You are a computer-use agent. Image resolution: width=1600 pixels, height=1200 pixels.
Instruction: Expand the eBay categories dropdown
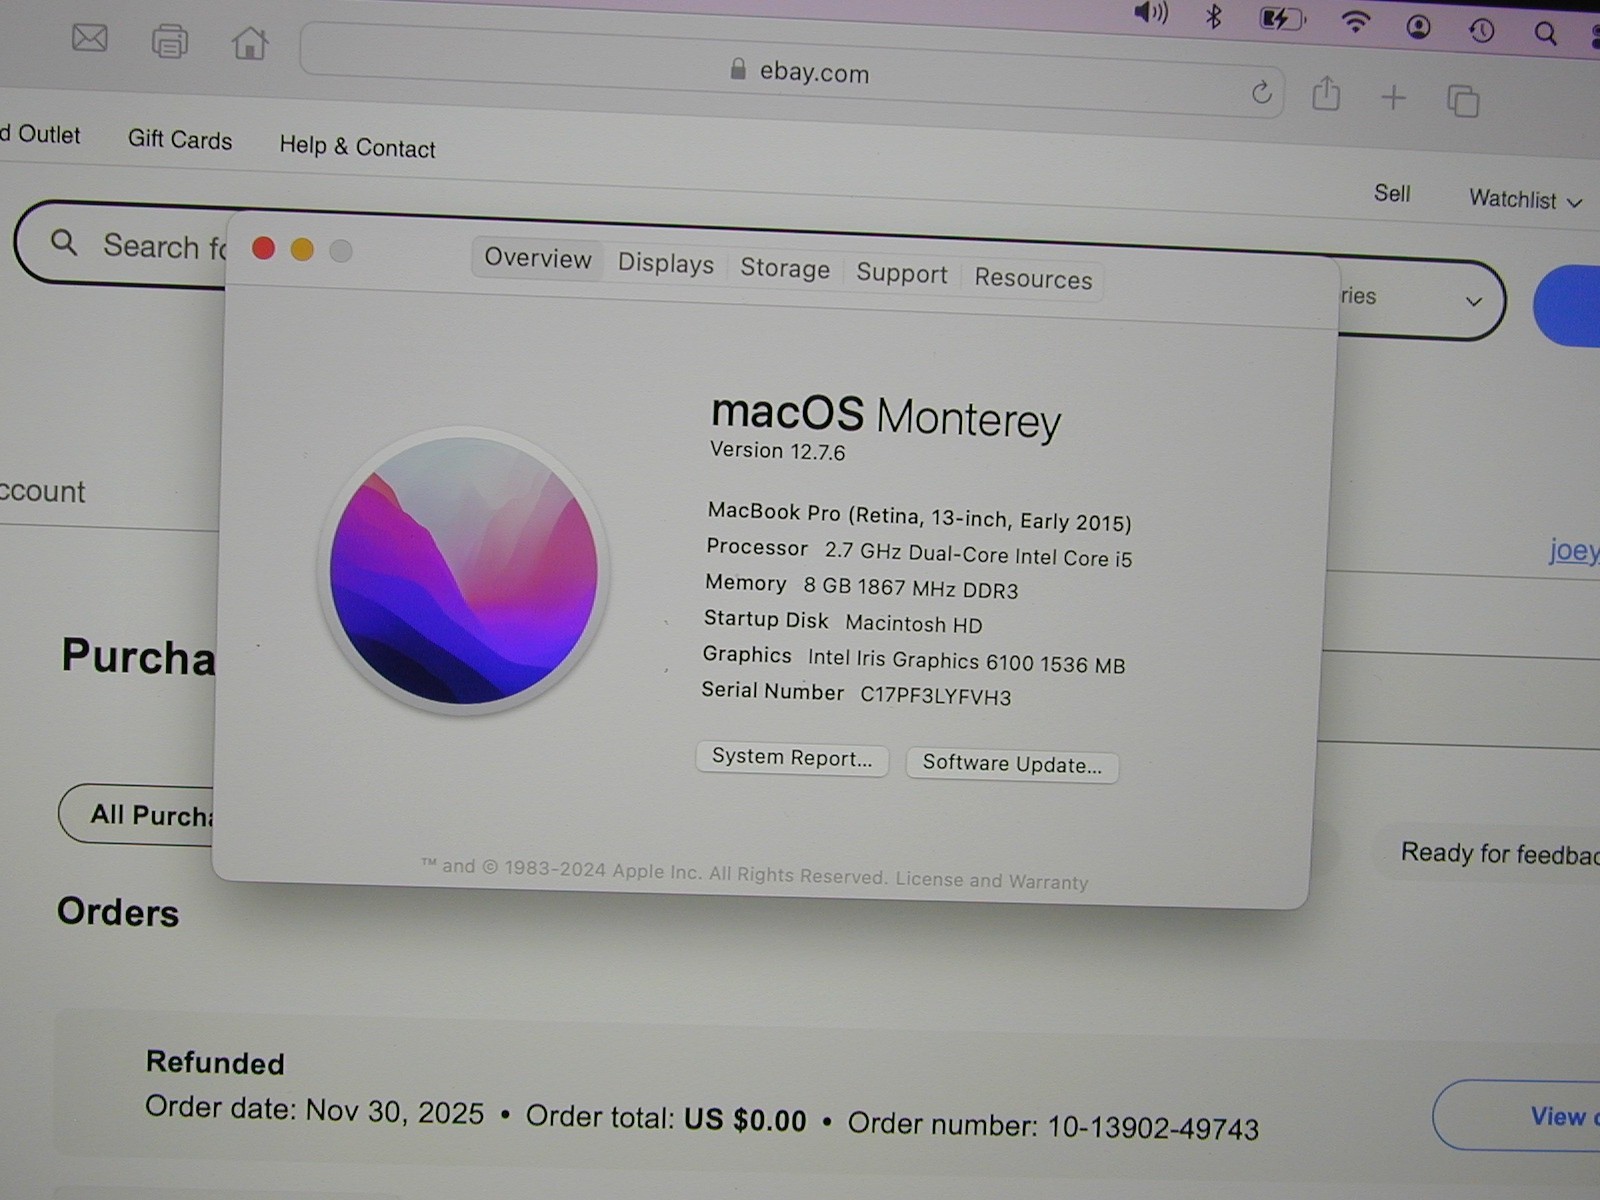click(x=1473, y=301)
